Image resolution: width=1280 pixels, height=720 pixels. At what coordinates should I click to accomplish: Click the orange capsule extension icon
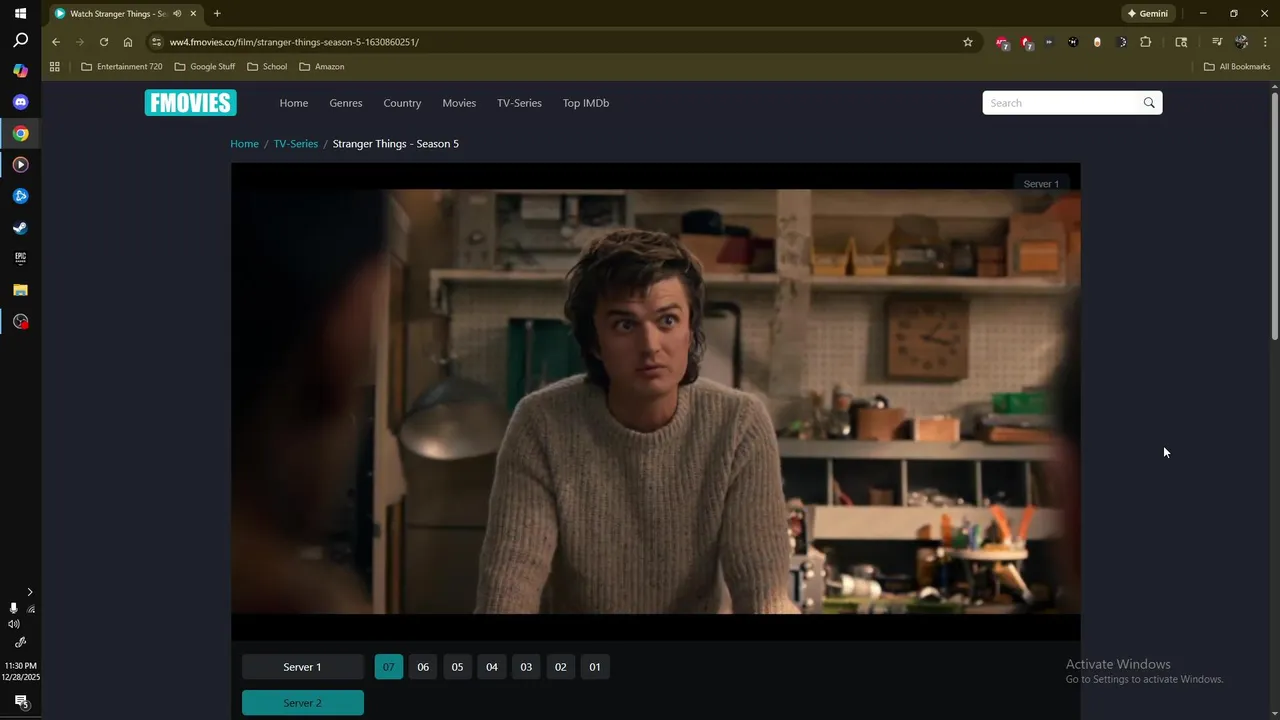tap(1097, 42)
